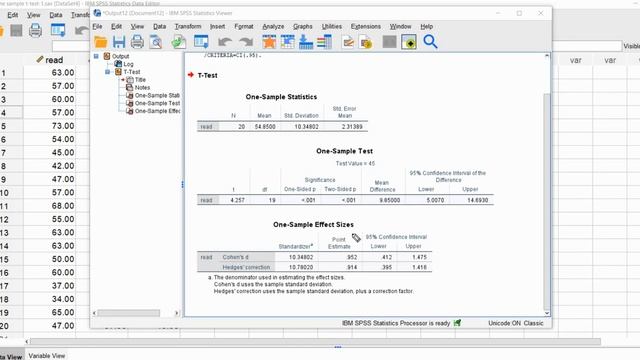Open the Transform menu in Viewer
640x360 pixels.
(188, 26)
